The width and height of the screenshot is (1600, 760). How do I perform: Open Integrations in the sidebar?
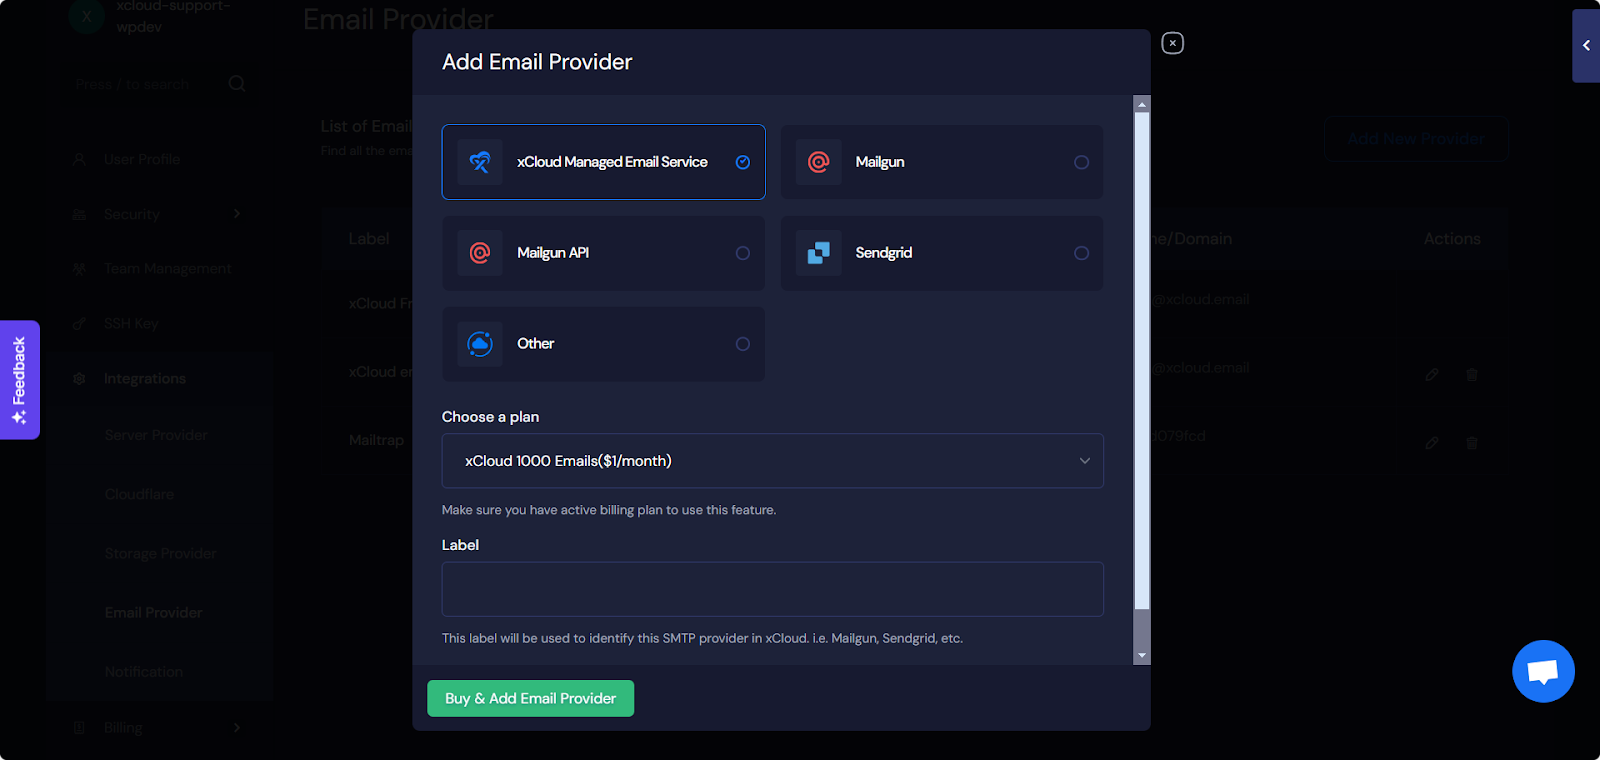tap(145, 379)
